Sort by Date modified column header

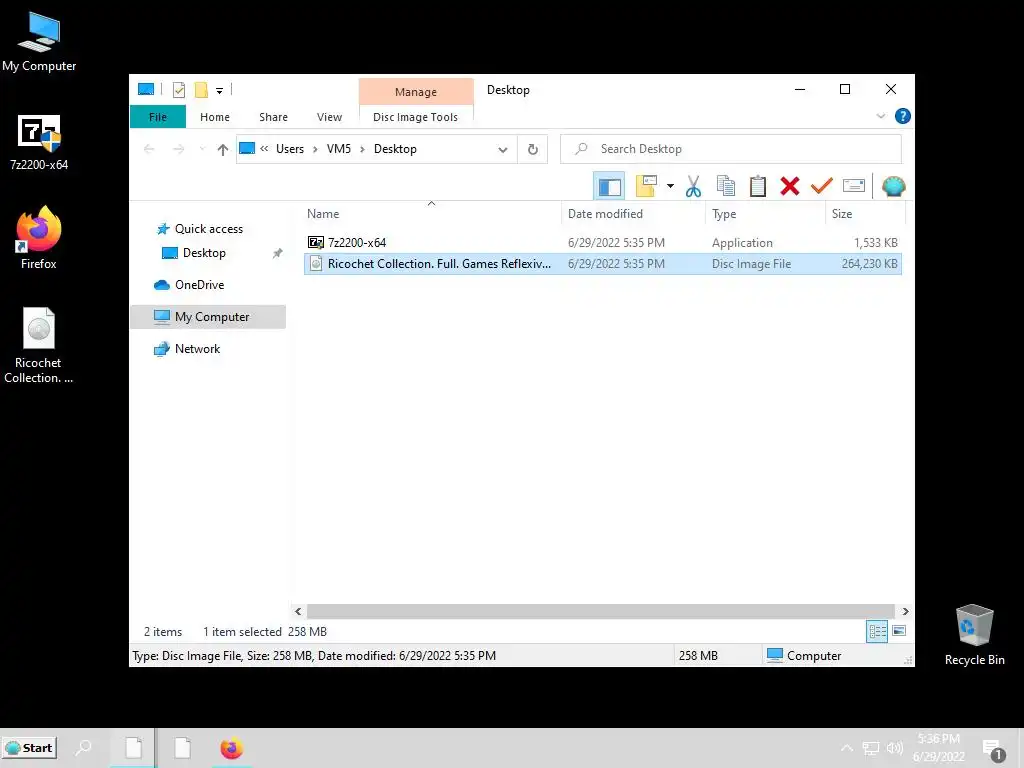pos(632,214)
